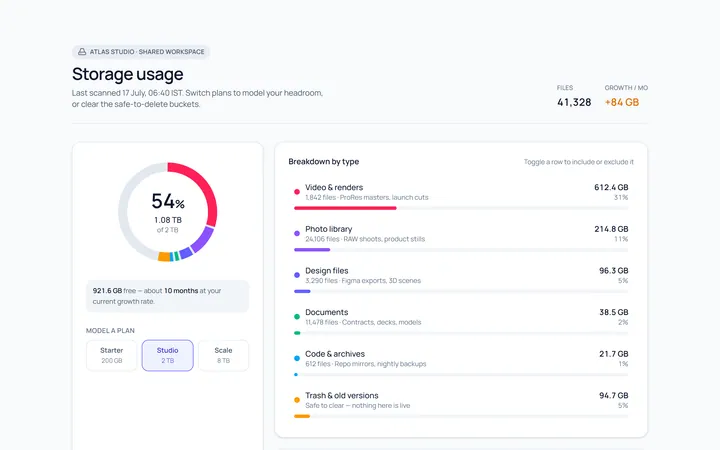Click the 94.7 GB value
This screenshot has height=450, width=720.
pyautogui.click(x=613, y=396)
